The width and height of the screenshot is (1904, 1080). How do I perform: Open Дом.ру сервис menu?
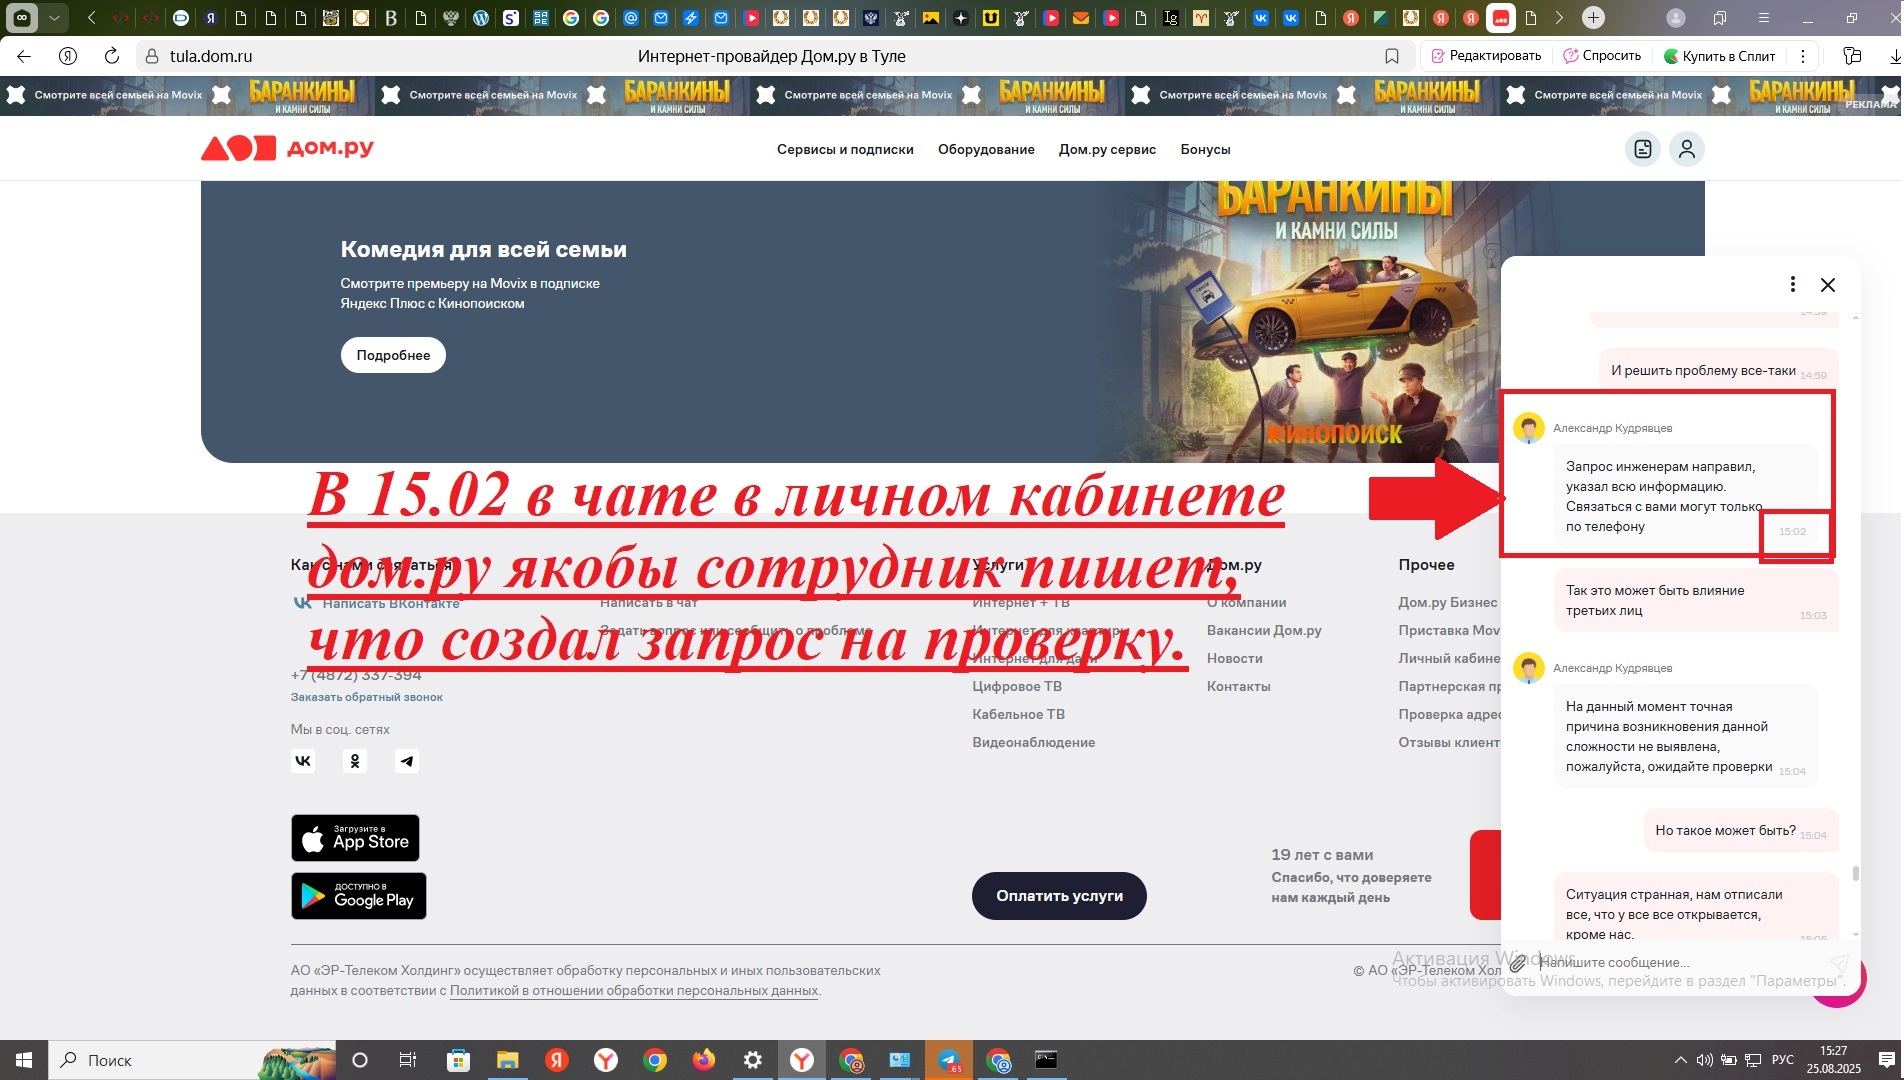1107,149
